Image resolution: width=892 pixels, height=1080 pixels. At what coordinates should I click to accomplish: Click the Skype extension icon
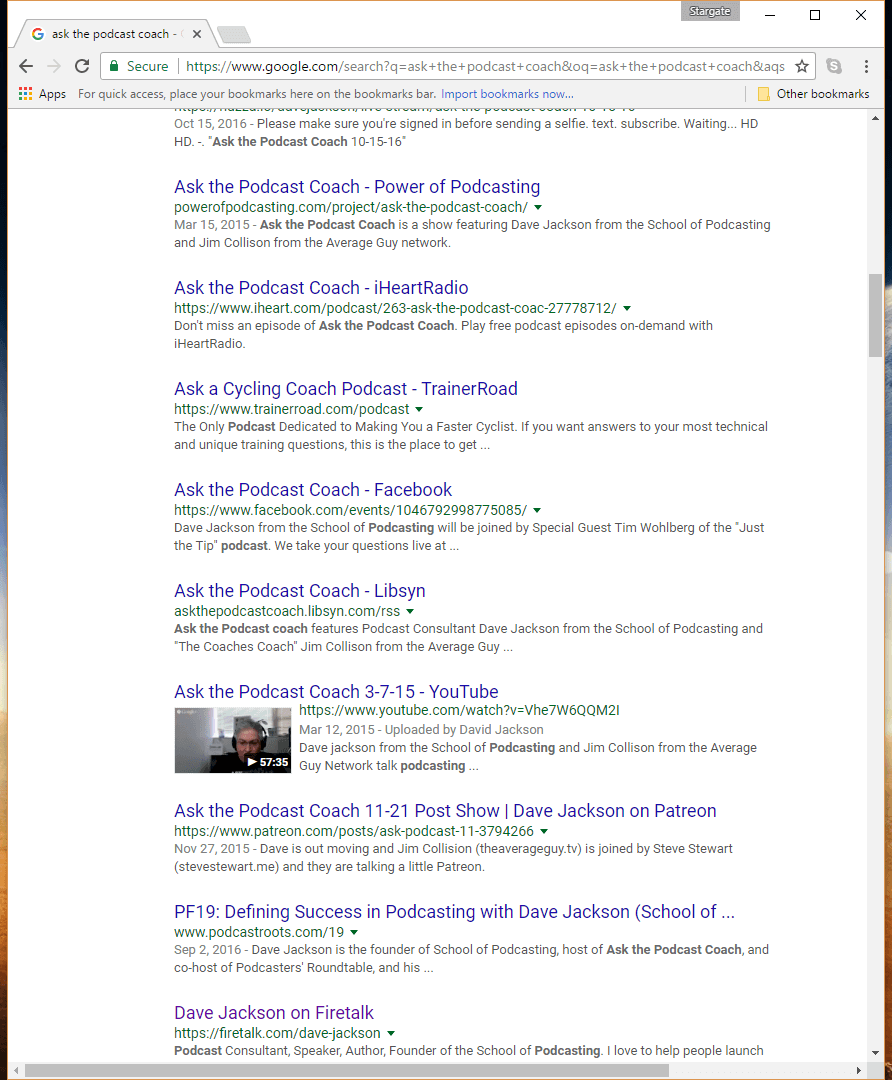833,66
